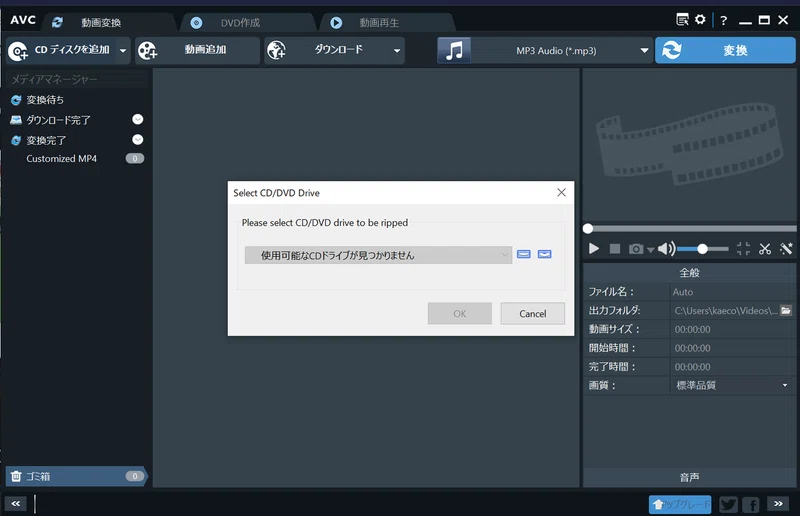Play the preview video

(x=593, y=249)
